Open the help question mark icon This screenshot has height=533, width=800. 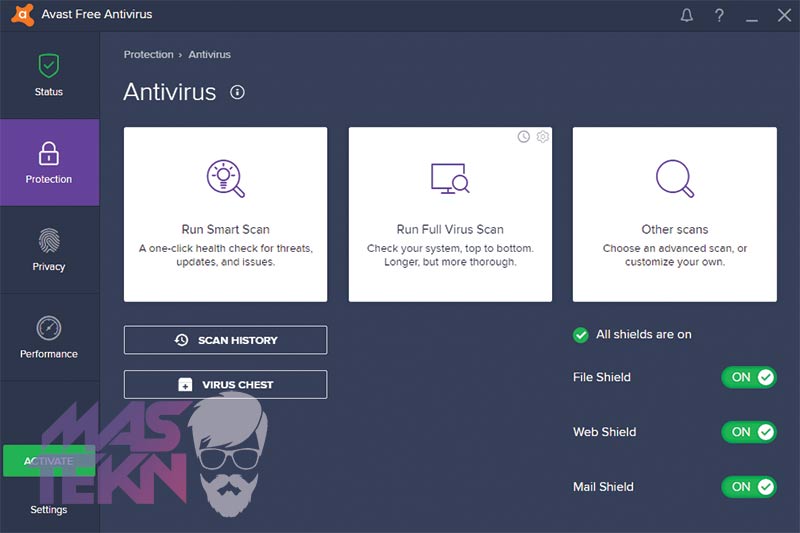click(719, 15)
